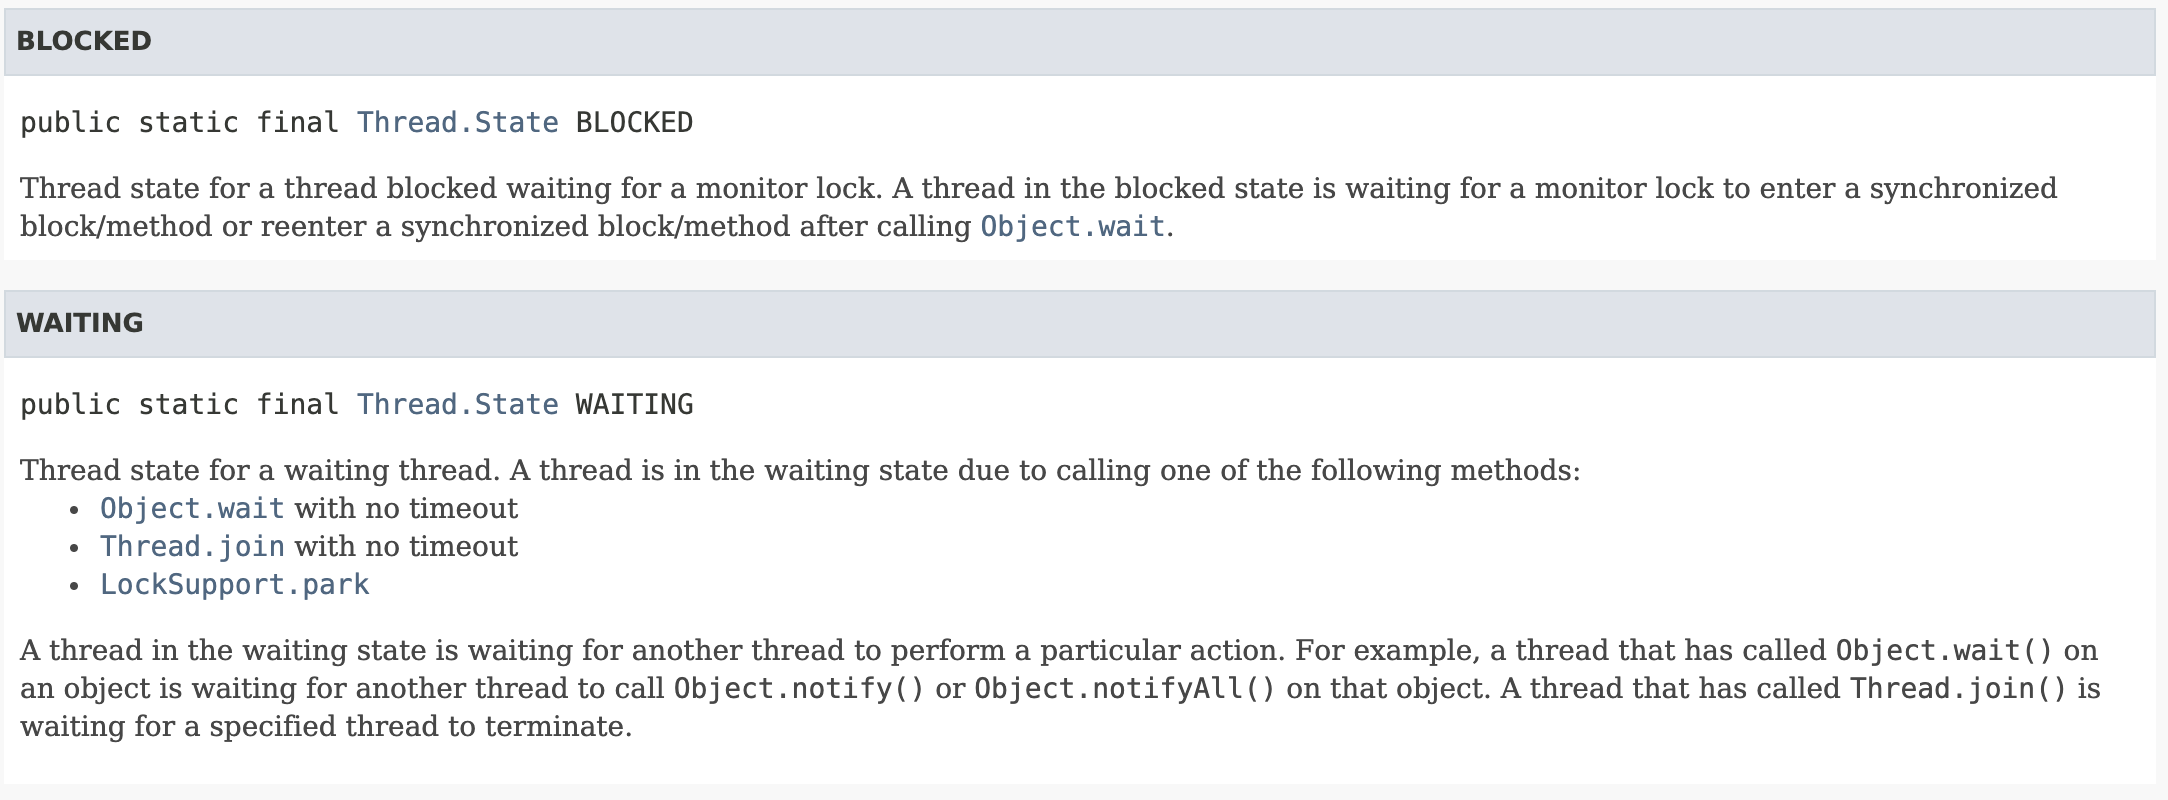
Task: Open Thread.State link in WAITING signature
Action: [458, 404]
